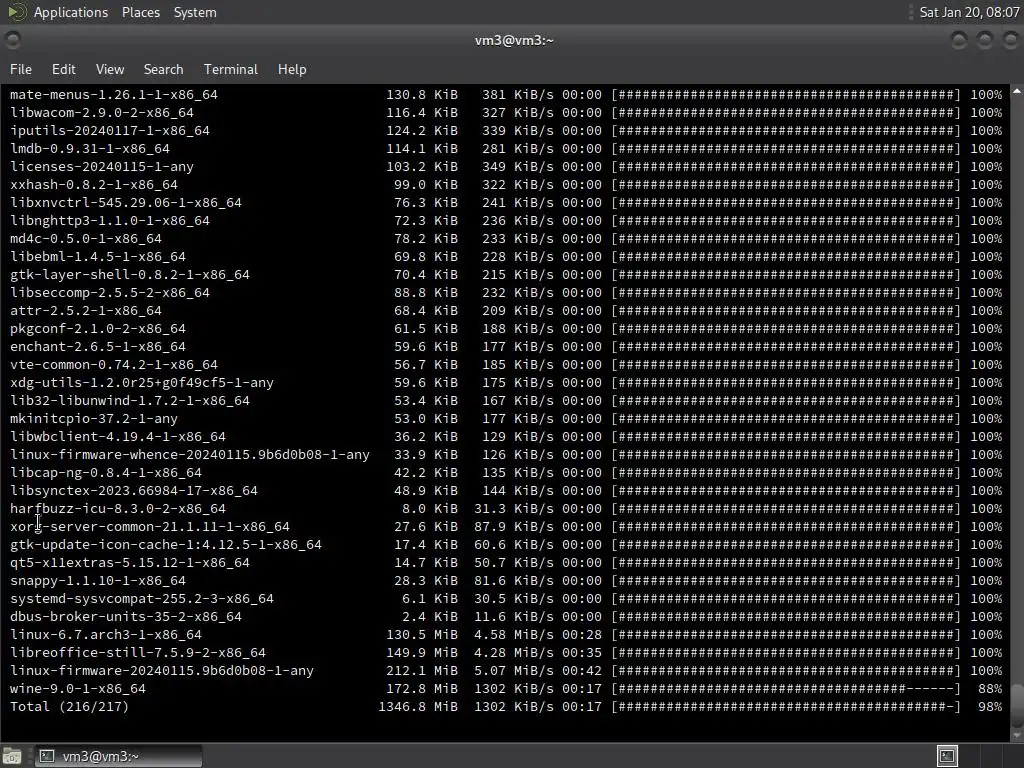Open the System panel menu
Screen dimensions: 1024x768
coord(195,12)
